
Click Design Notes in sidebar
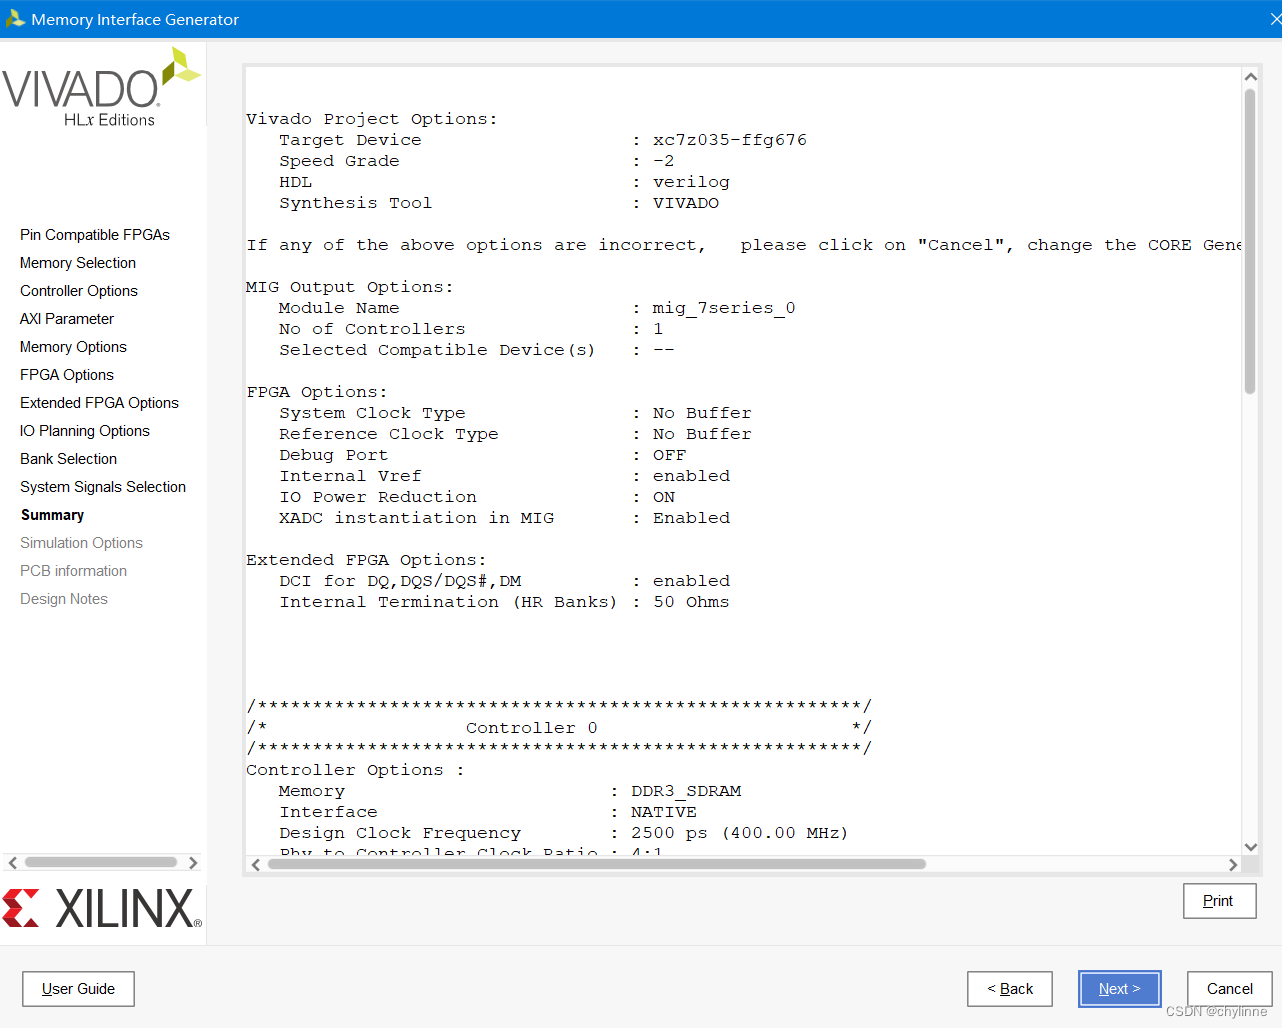[64, 599]
